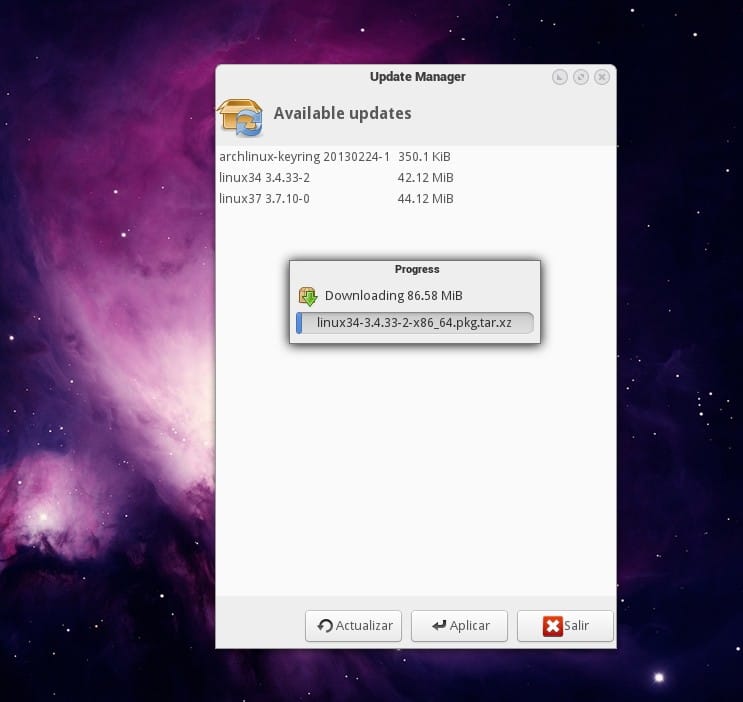The height and width of the screenshot is (702, 743).
Task: Minimize the Update Manager window
Action: pyautogui.click(x=560, y=77)
